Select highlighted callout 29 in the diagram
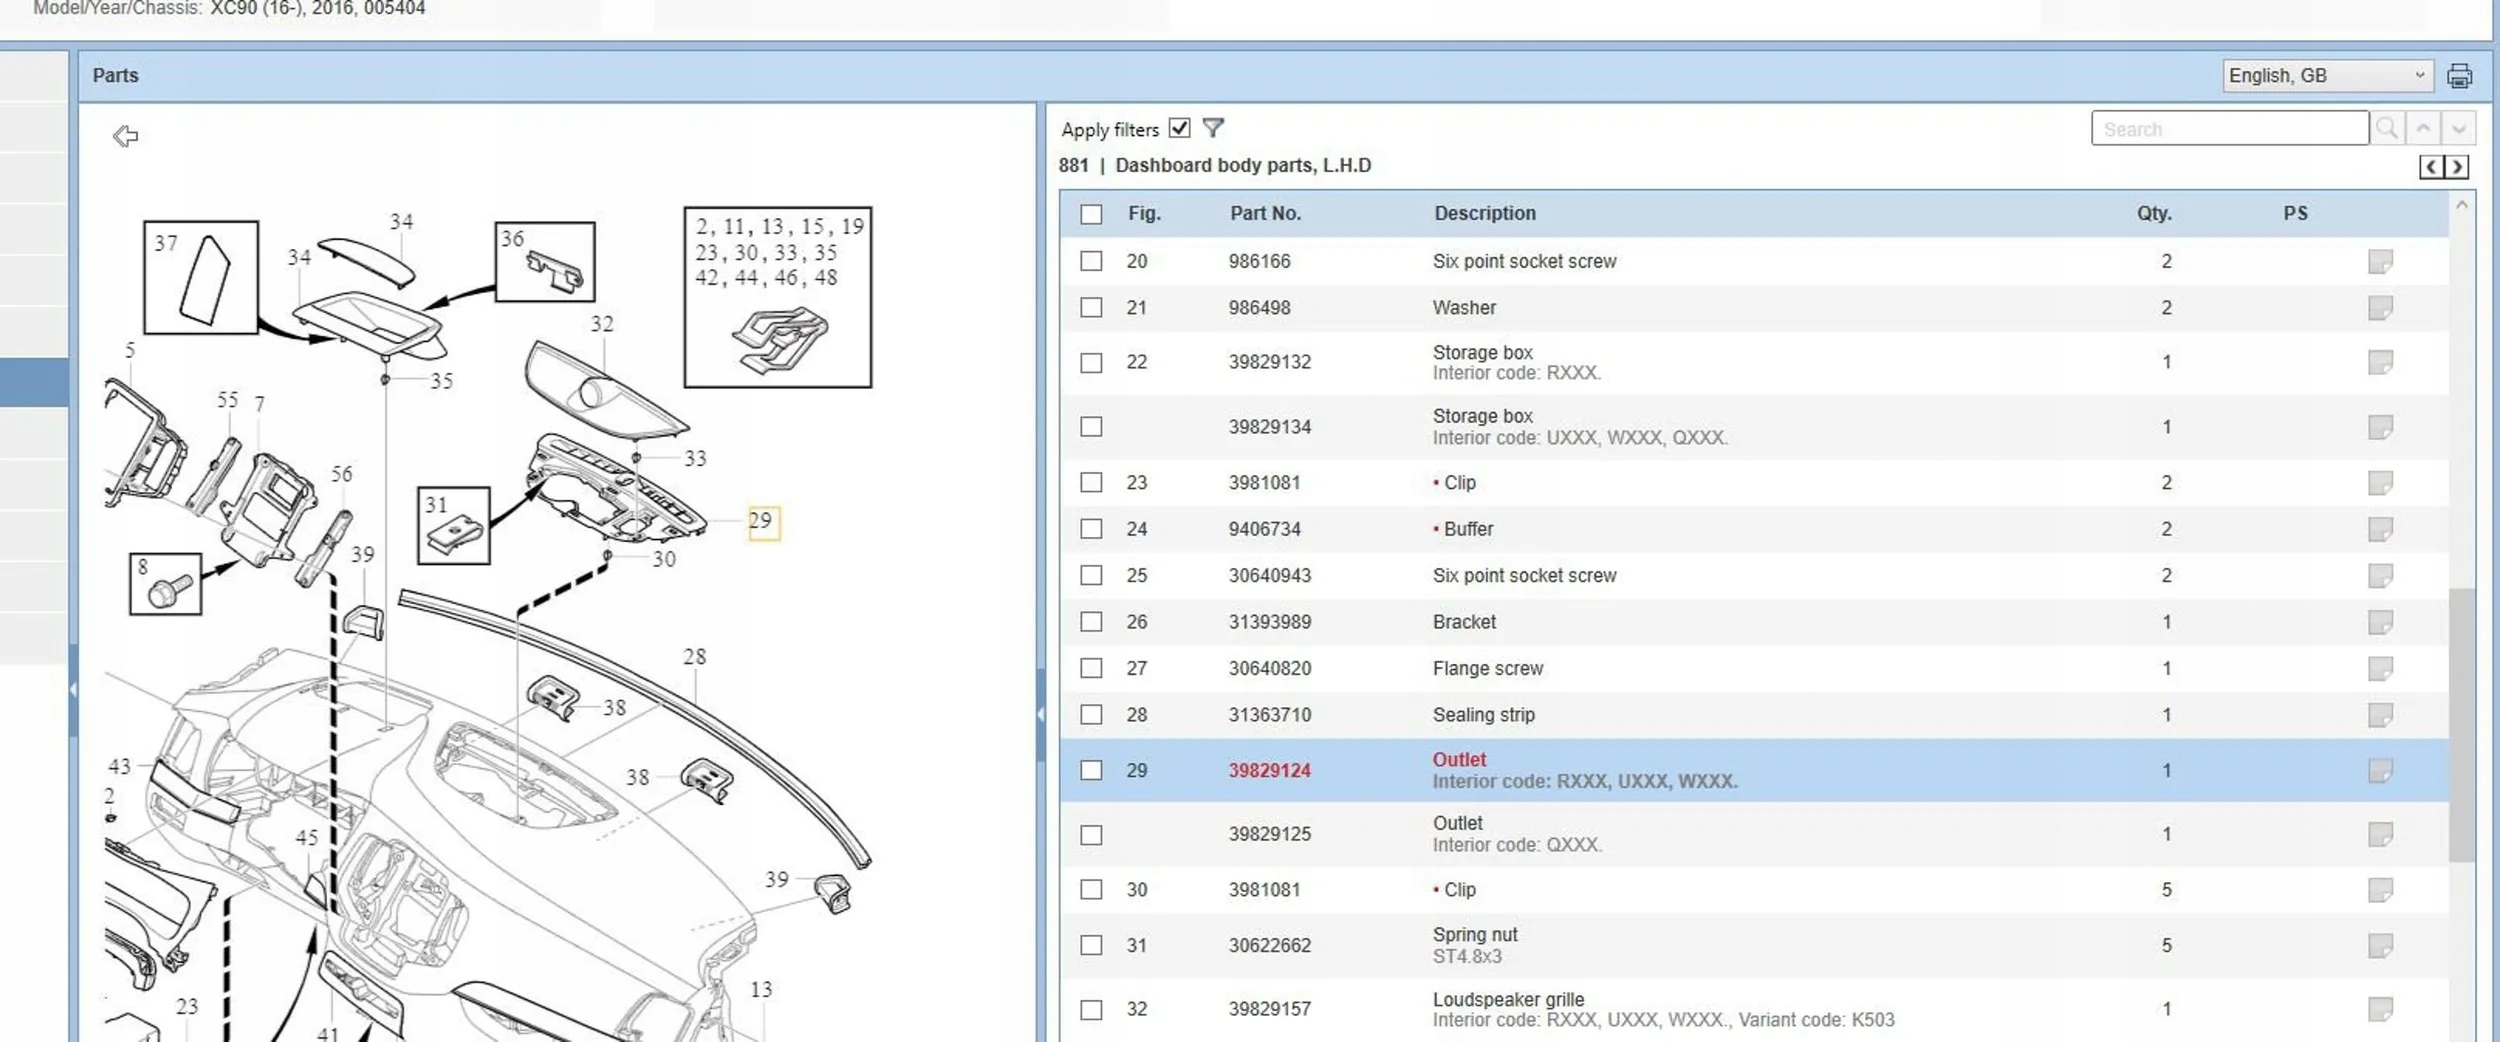2500x1042 pixels. tap(763, 522)
